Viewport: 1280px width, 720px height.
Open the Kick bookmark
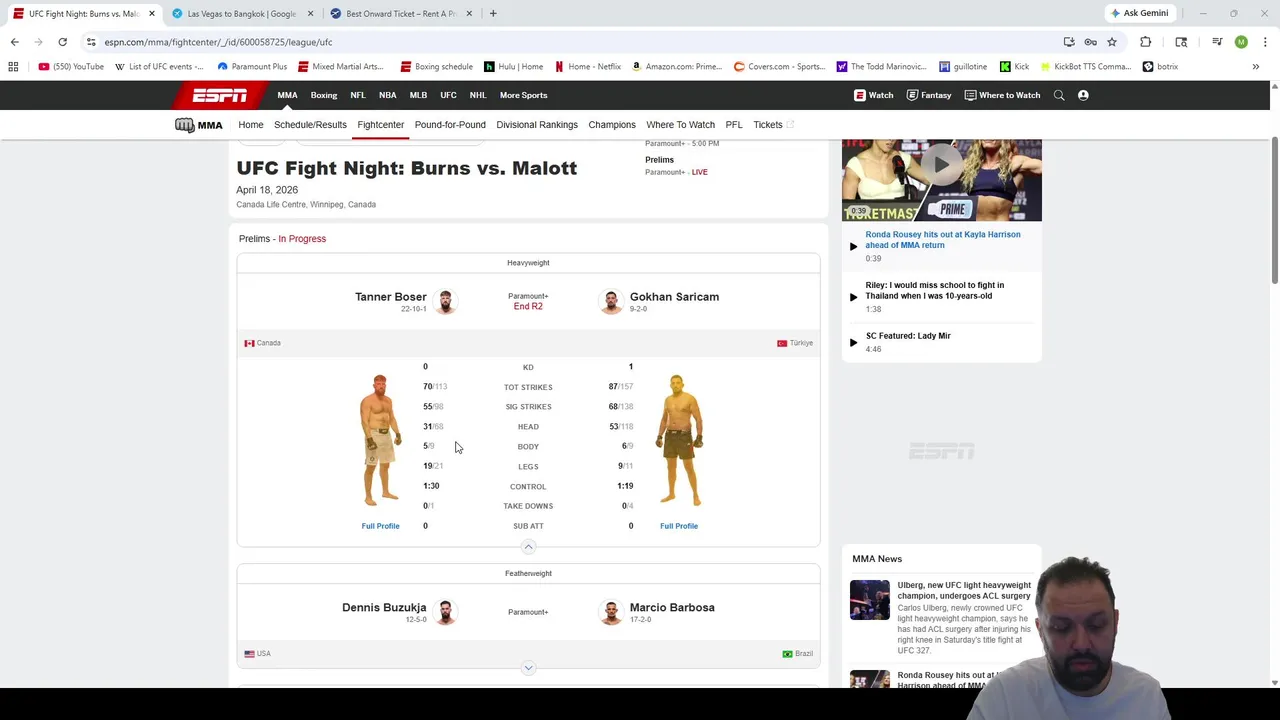[1014, 67]
